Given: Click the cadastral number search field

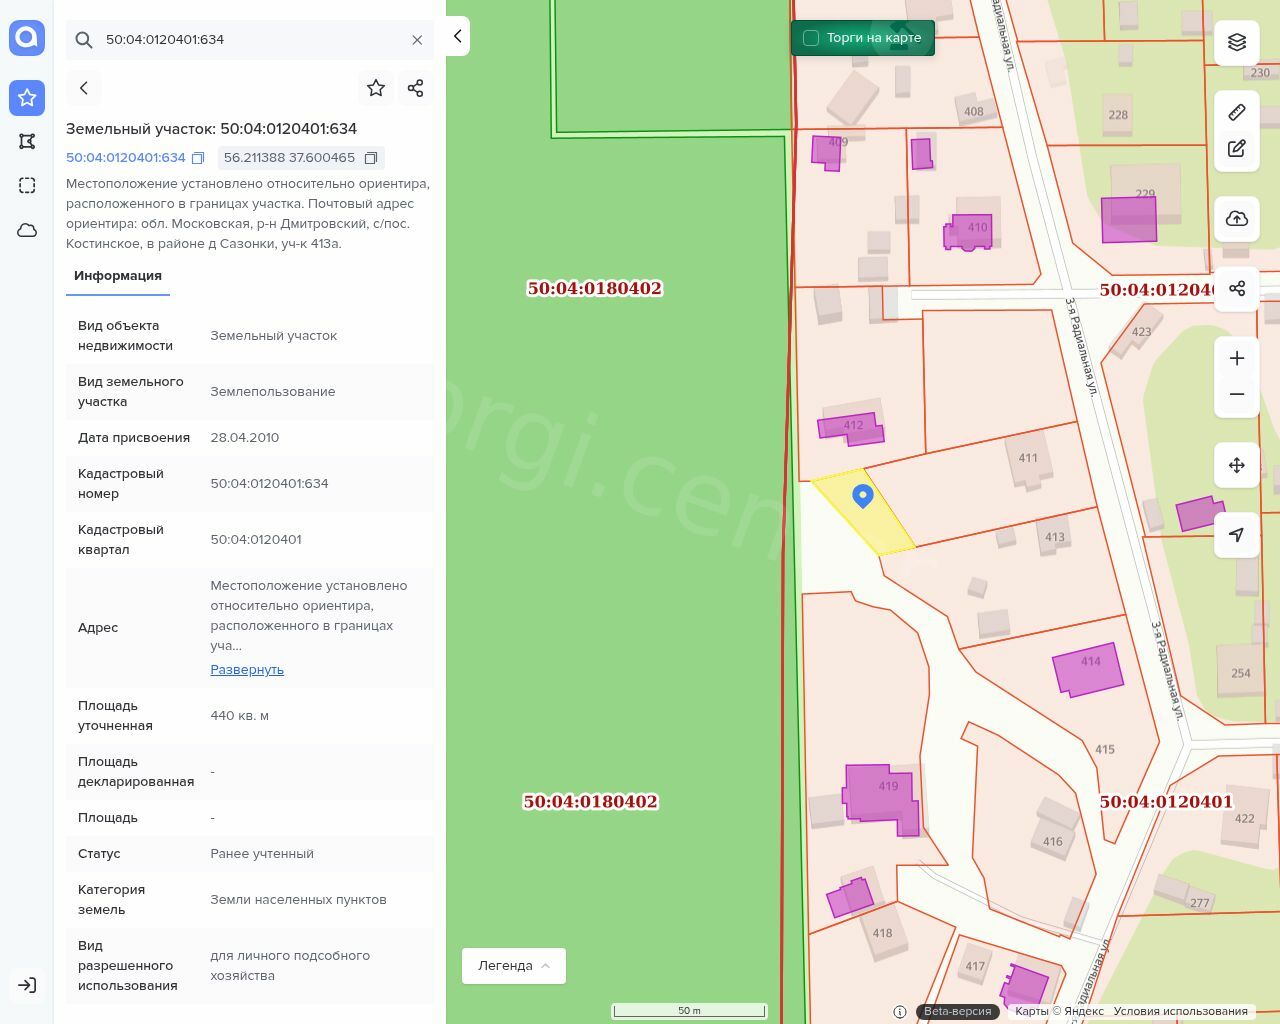Looking at the screenshot, I should 250,40.
